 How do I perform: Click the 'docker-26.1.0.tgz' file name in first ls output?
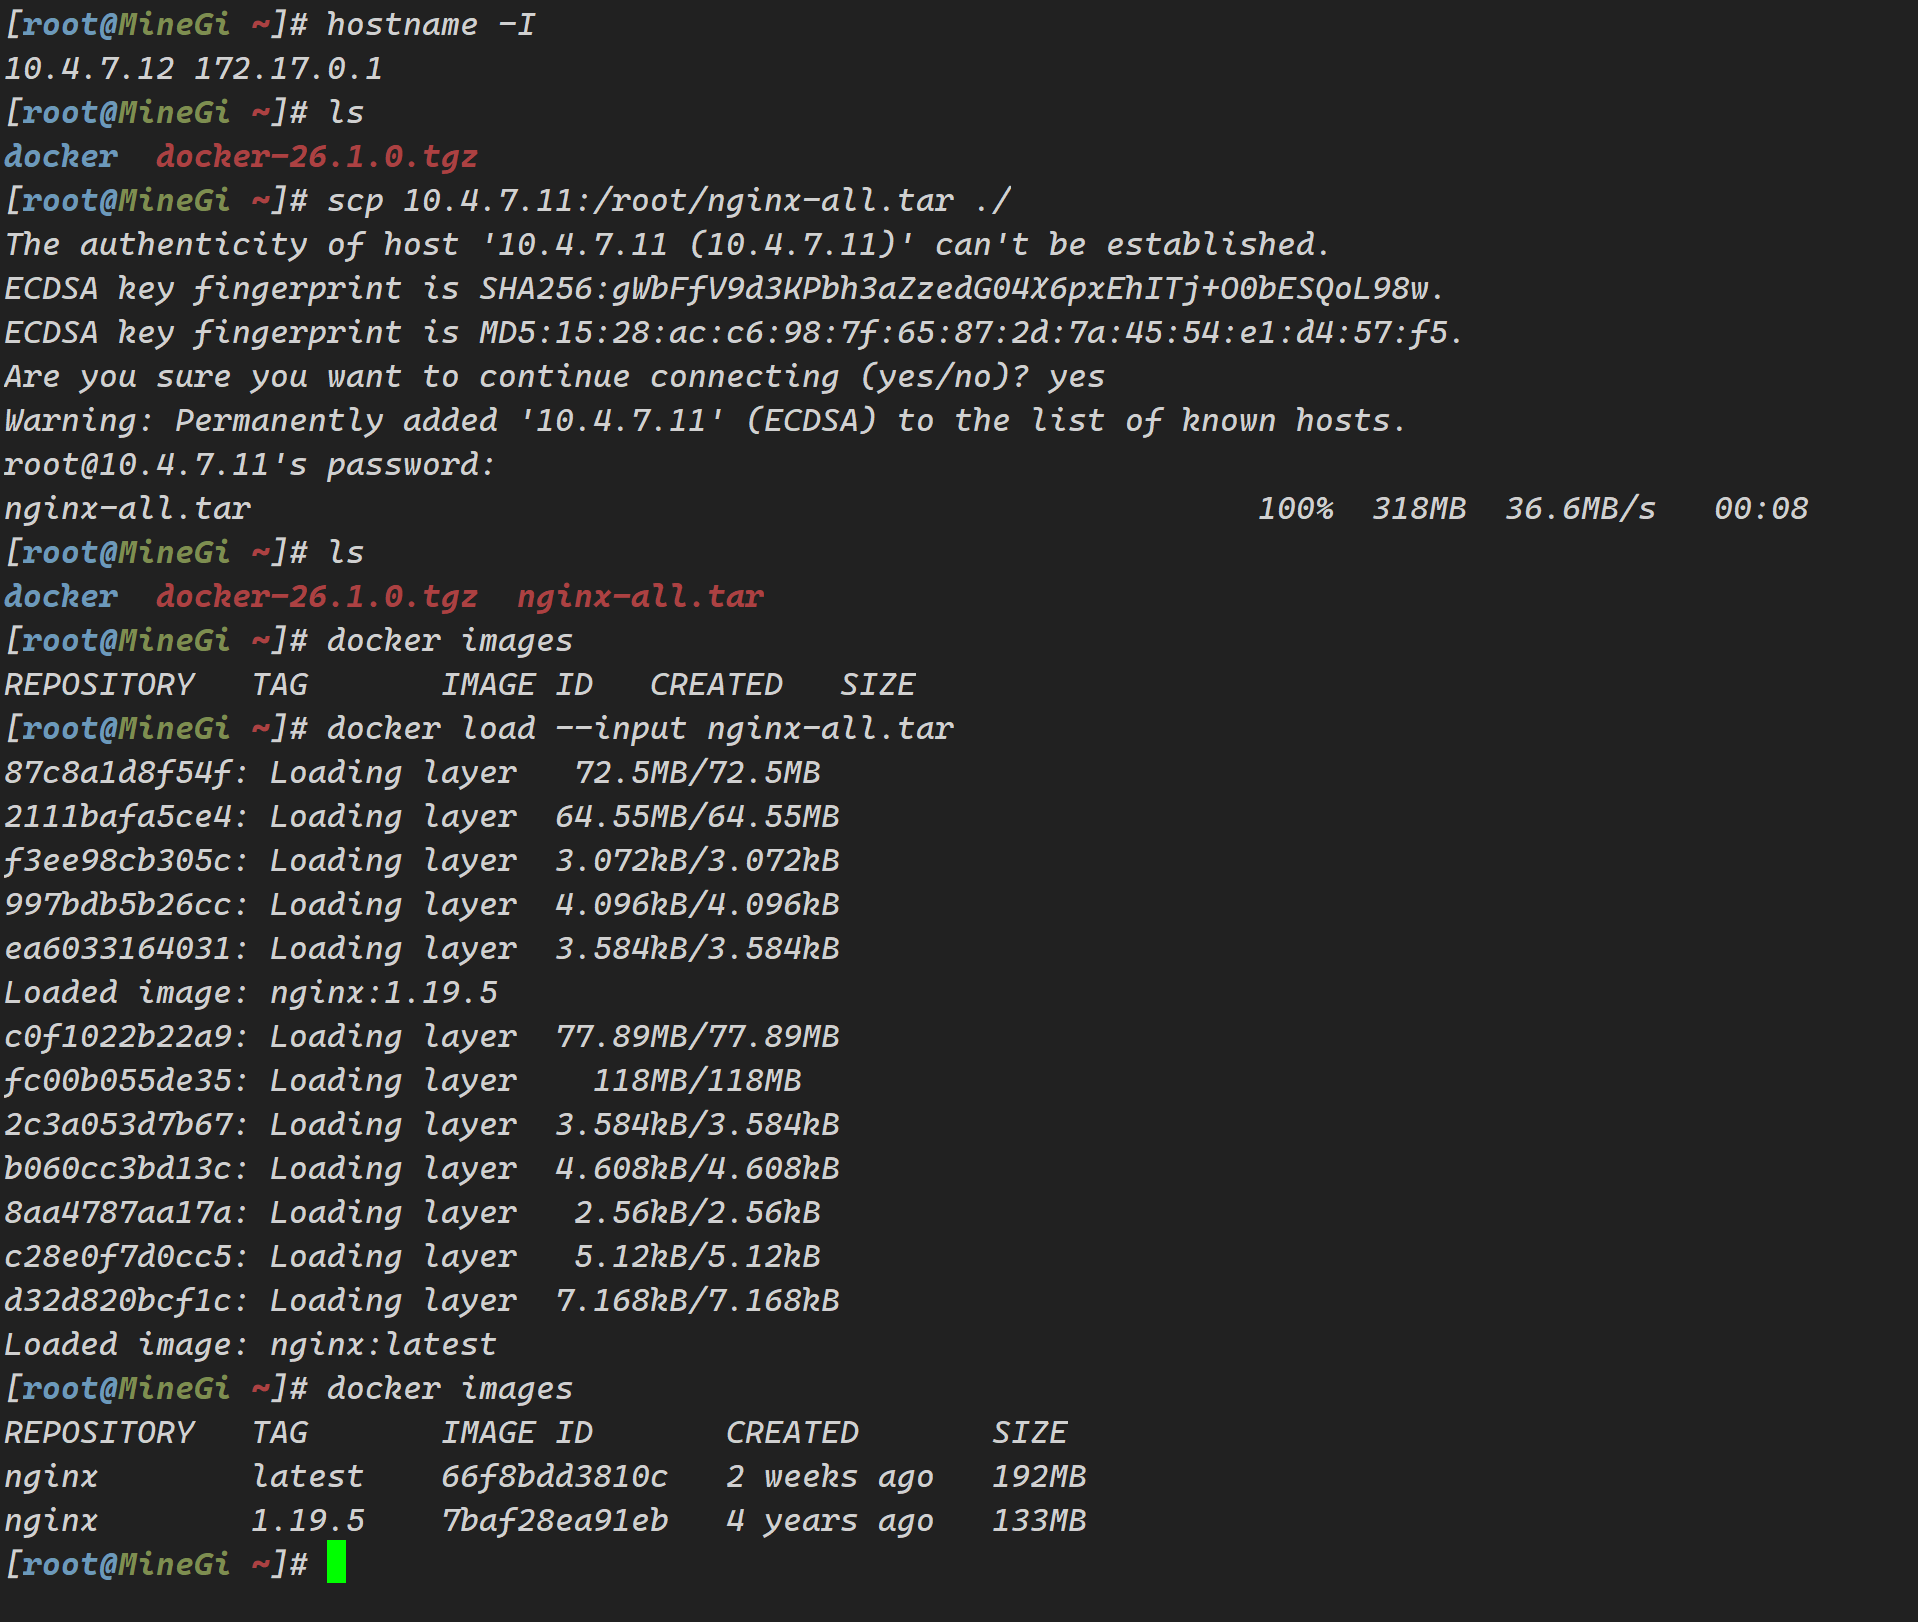click(x=317, y=156)
